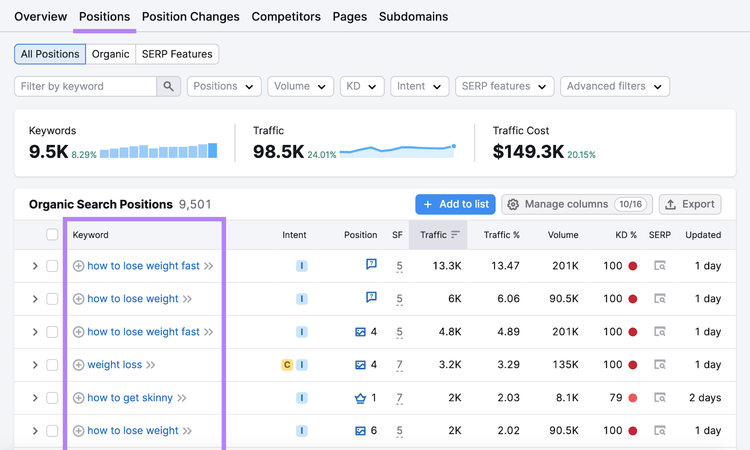
Task: Open the weight loss keyword link
Action: coord(115,365)
